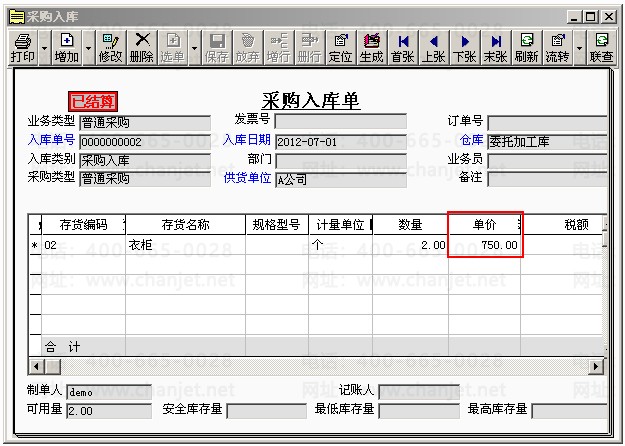The width and height of the screenshot is (625, 446).
Task: Click the 数量 column header
Action: 411,225
